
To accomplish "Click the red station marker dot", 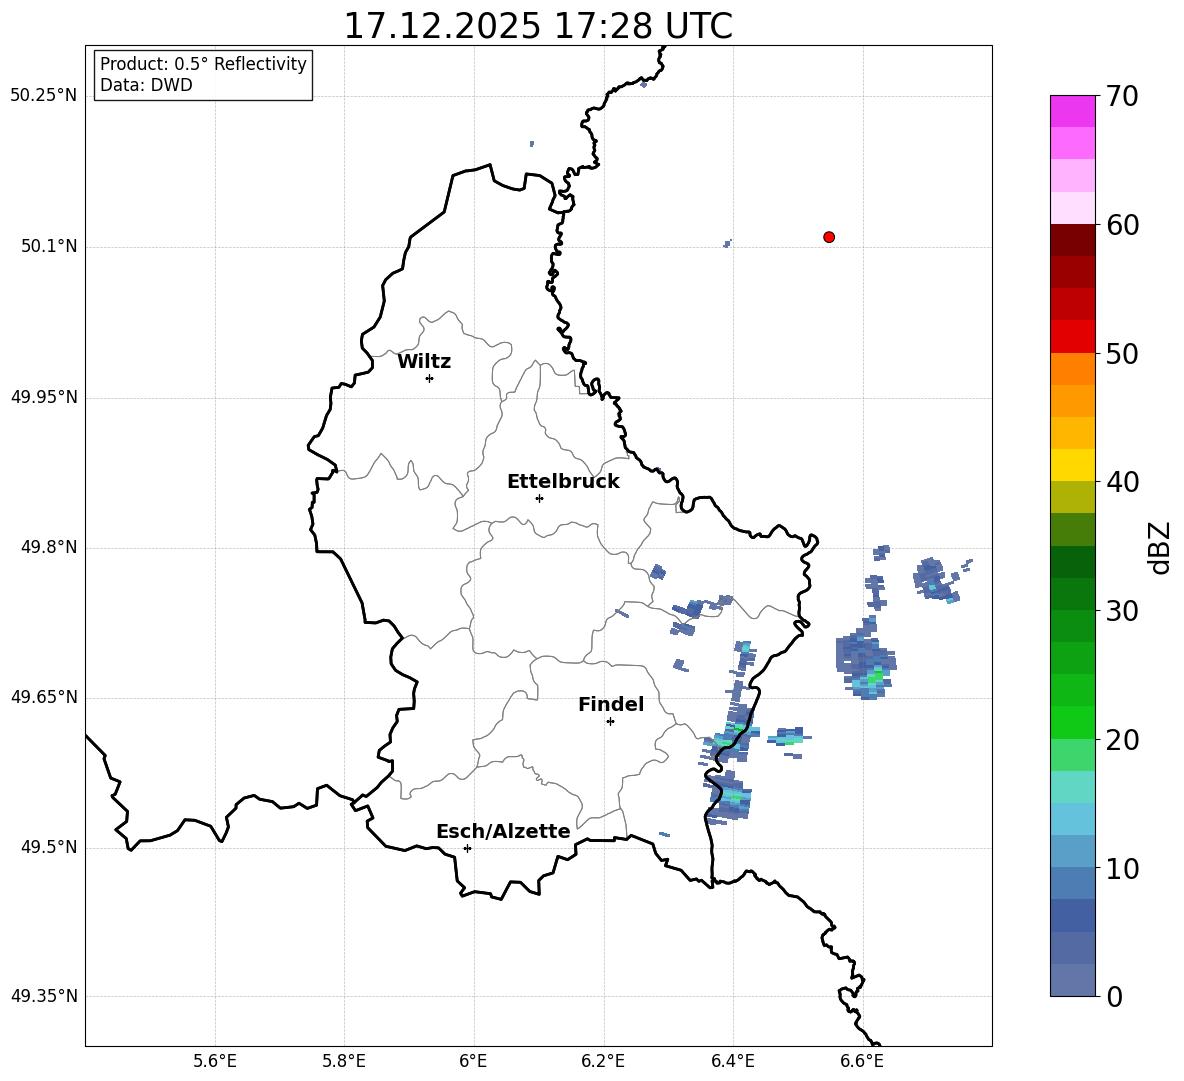I will 829,237.
